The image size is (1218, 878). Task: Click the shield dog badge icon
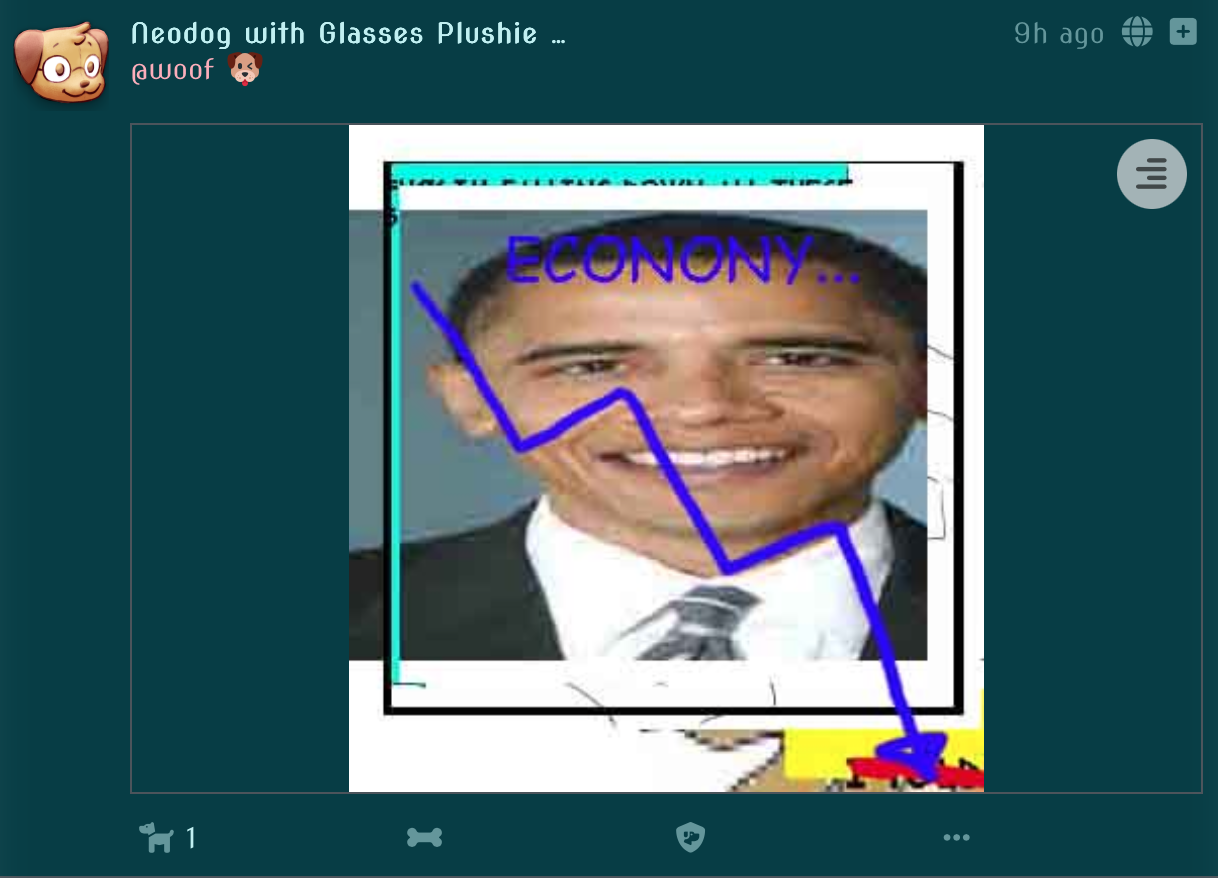[x=690, y=837]
